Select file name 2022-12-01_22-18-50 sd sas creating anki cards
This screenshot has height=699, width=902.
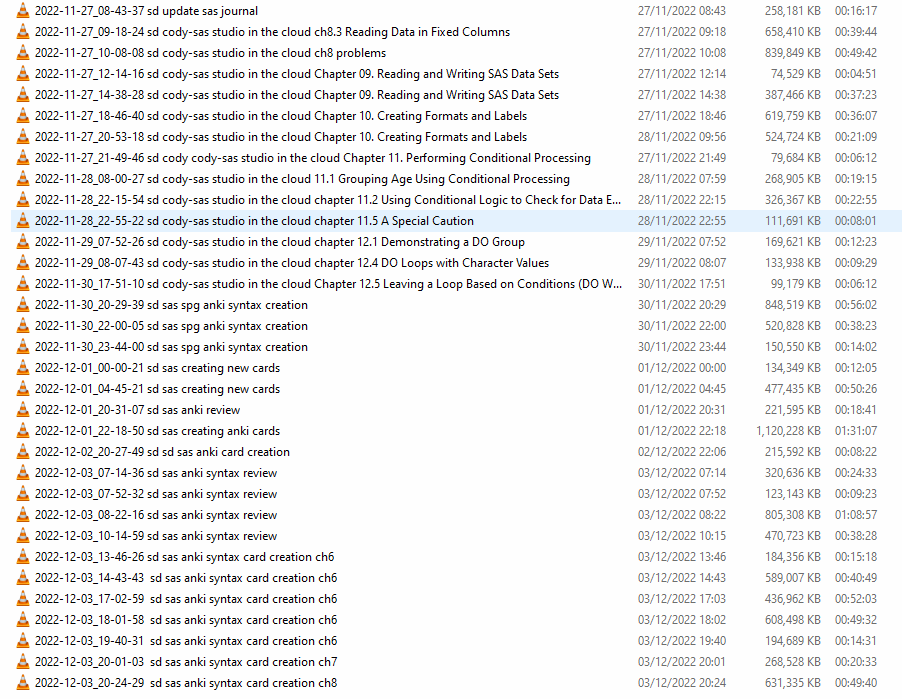(157, 431)
